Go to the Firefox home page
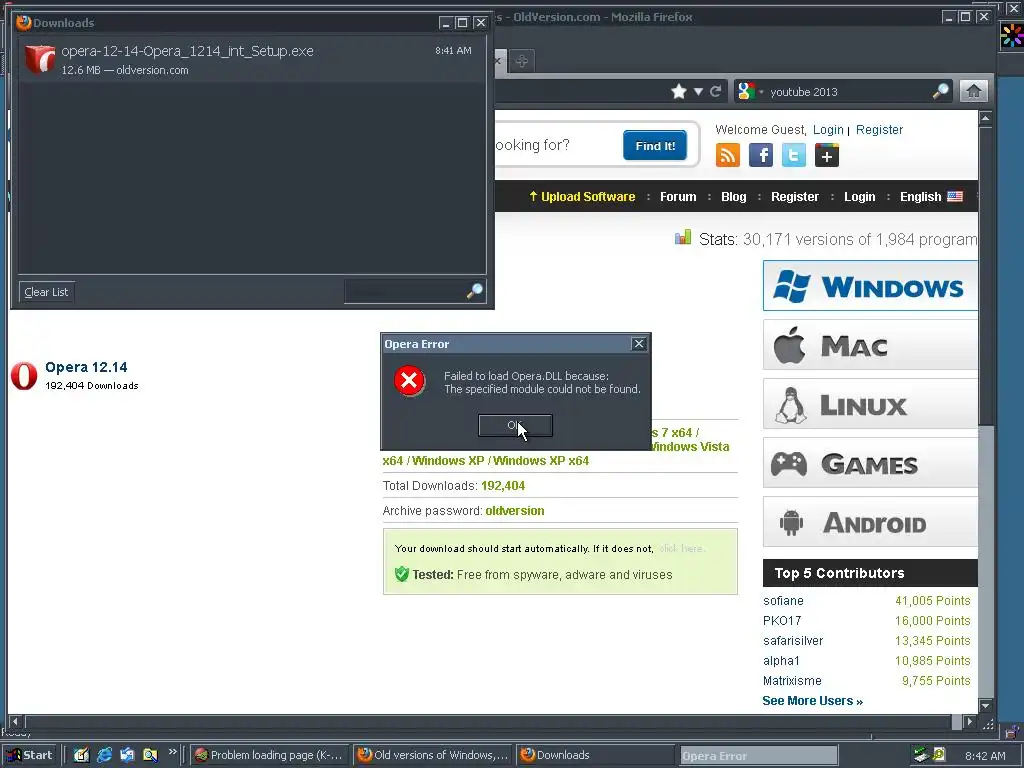 974,91
